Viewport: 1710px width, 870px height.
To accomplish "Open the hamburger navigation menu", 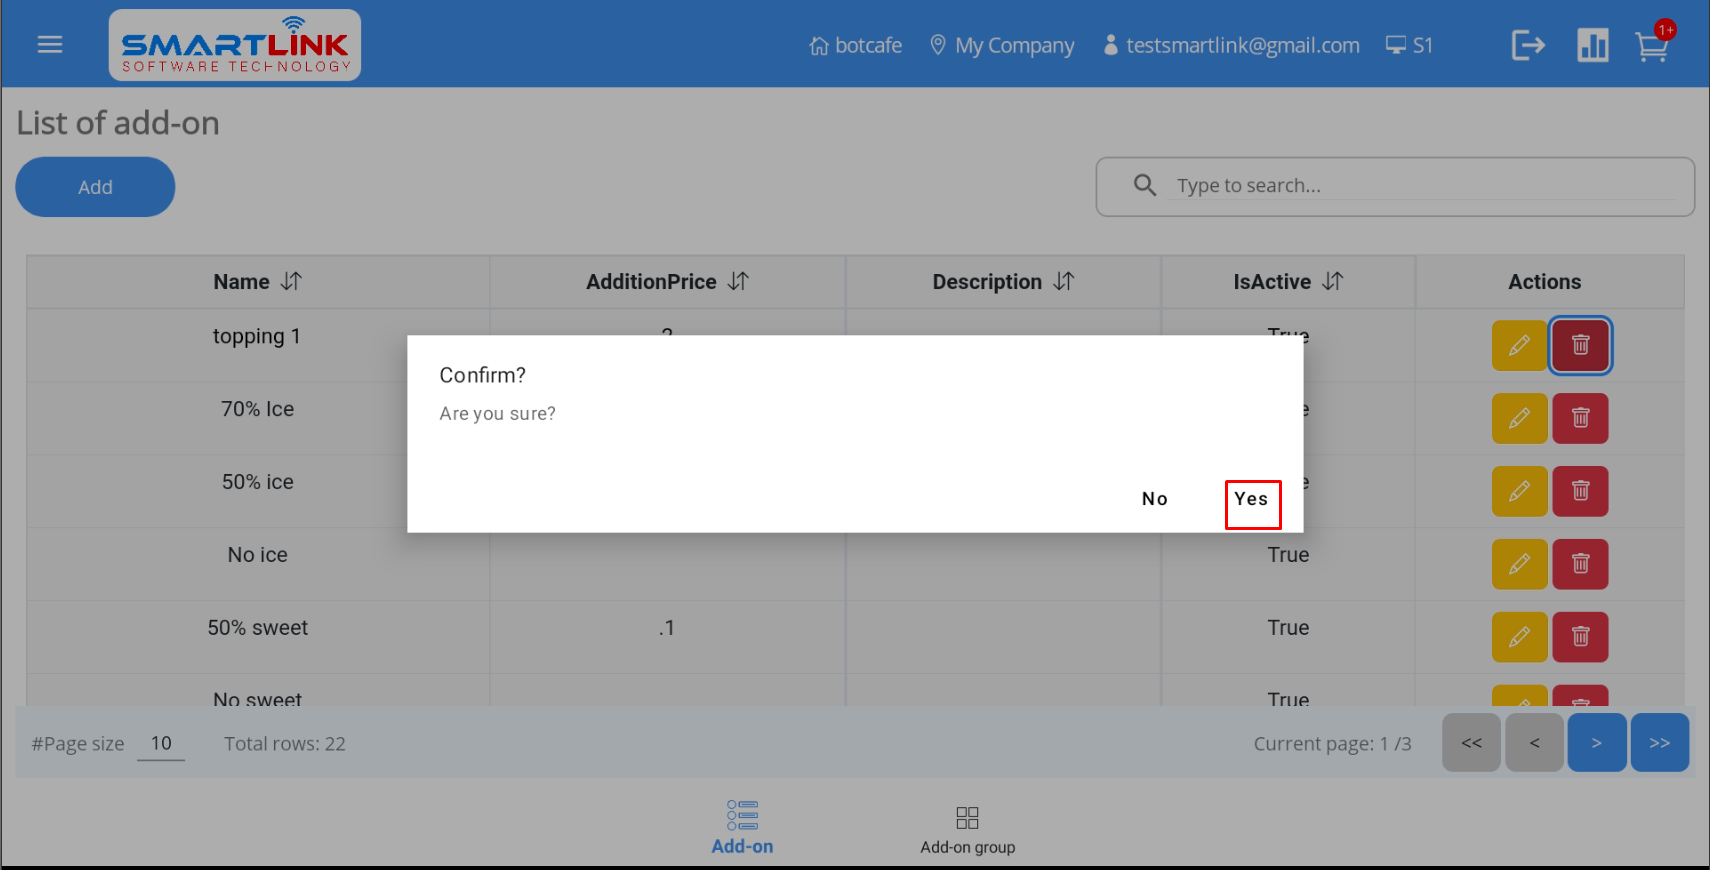I will tap(50, 45).
